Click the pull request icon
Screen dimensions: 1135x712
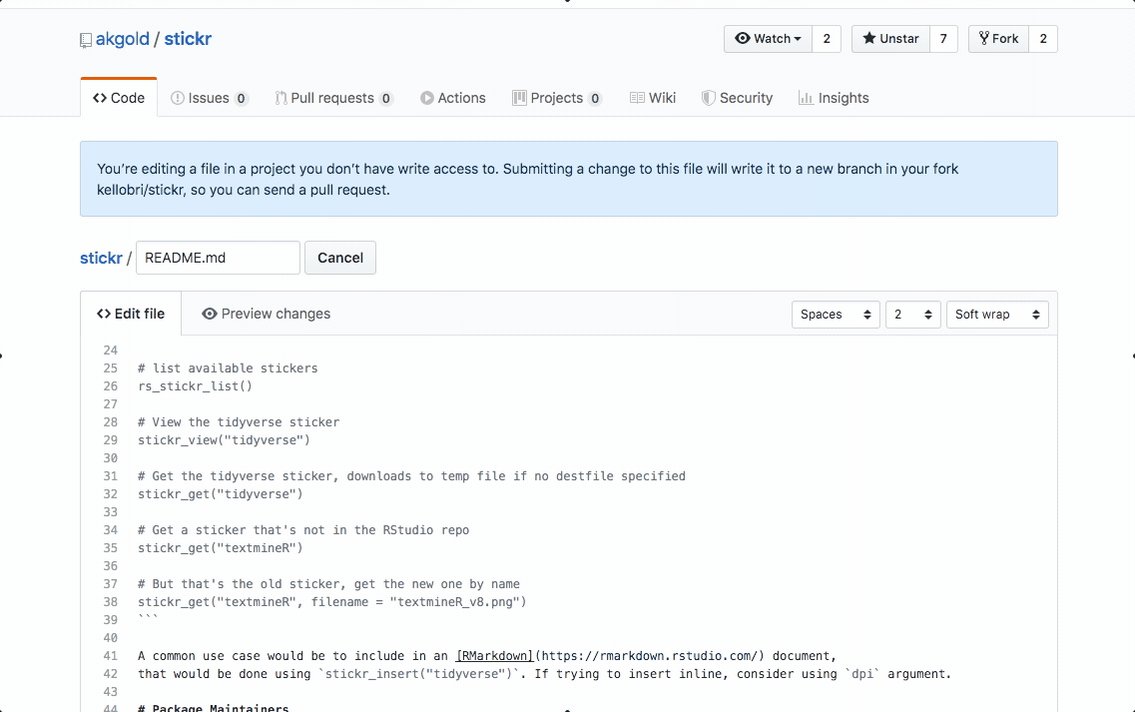coord(281,98)
